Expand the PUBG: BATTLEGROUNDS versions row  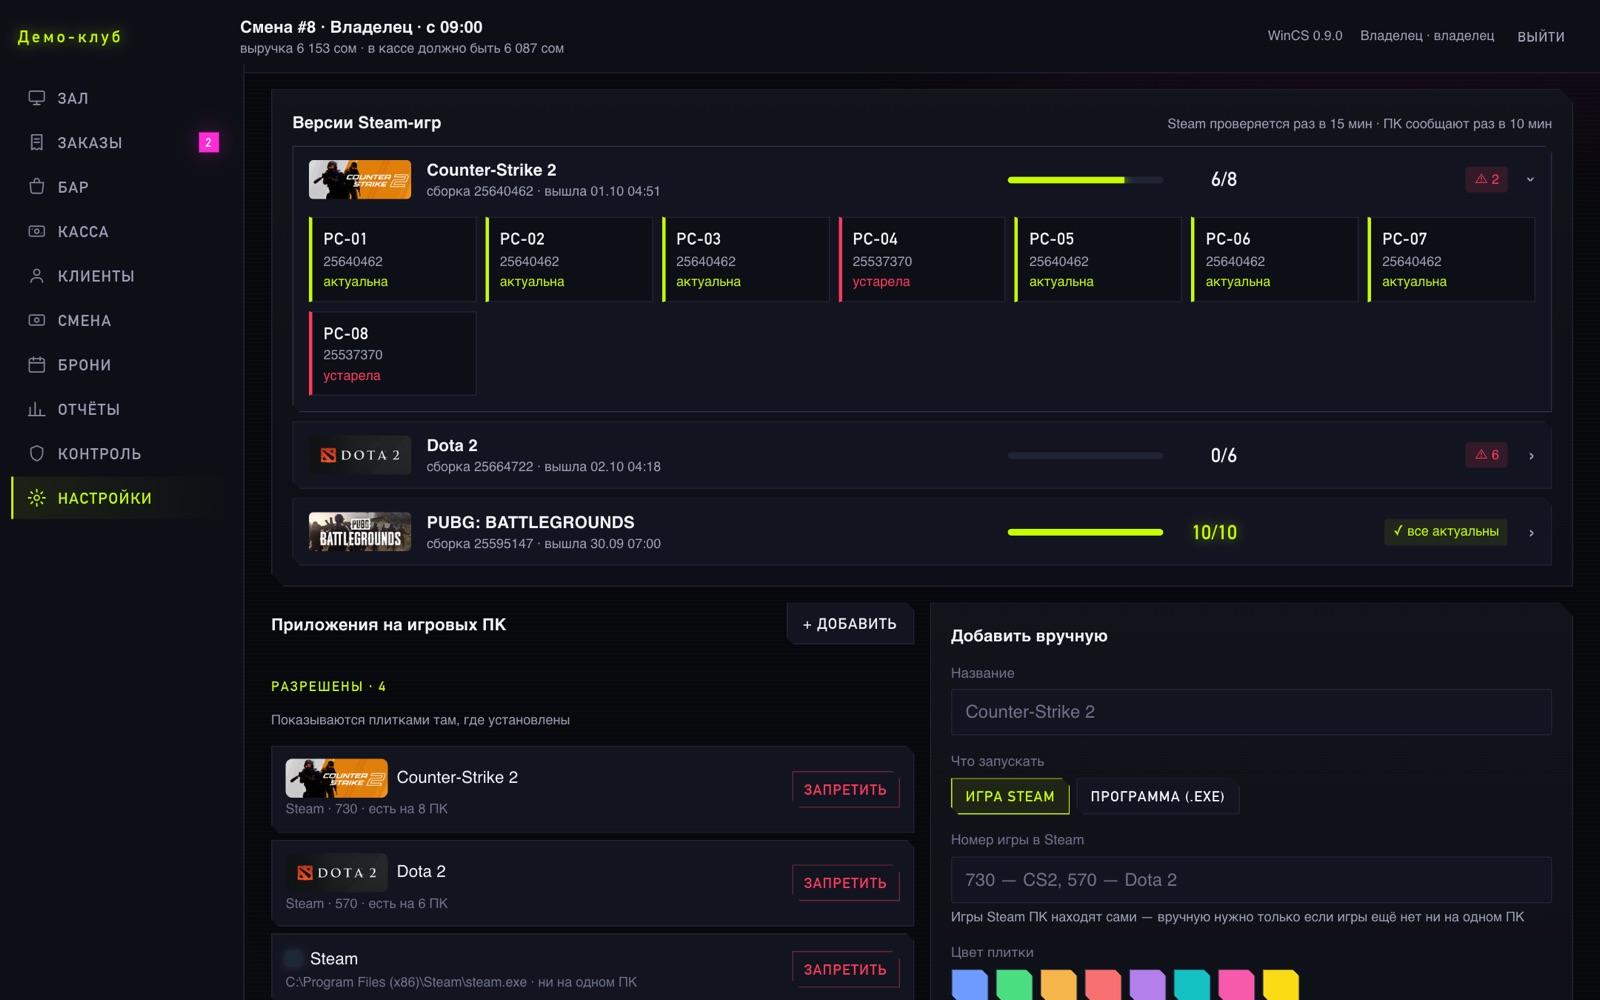[x=1531, y=533]
